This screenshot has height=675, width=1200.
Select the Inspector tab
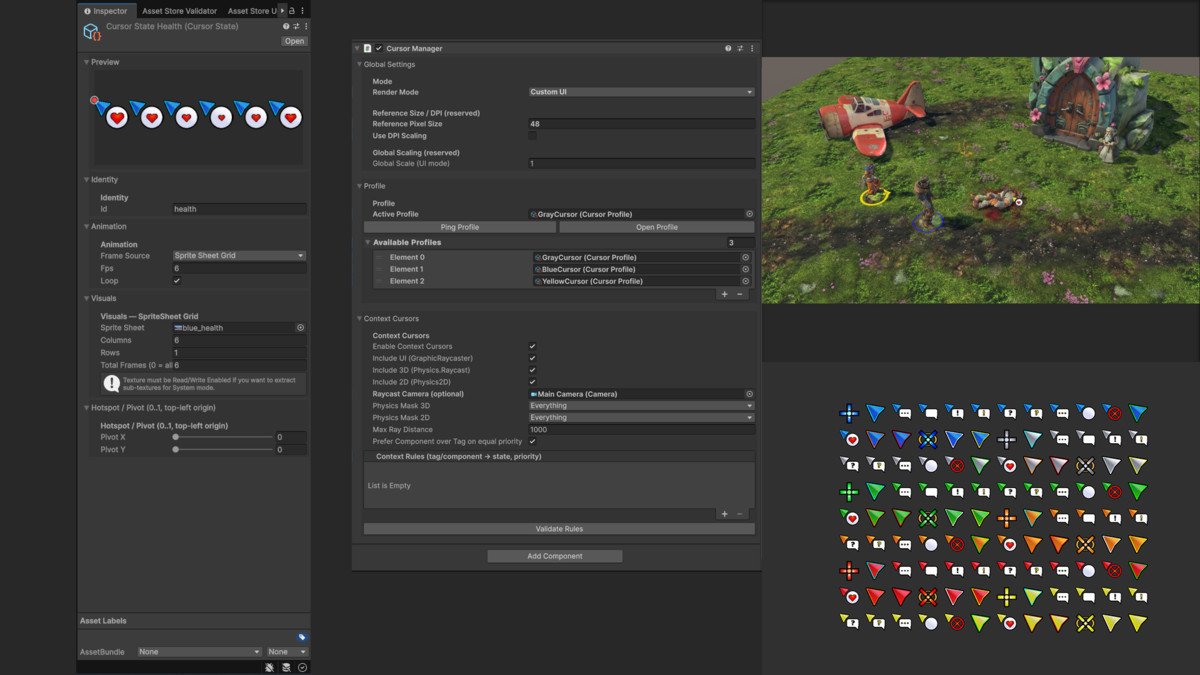point(106,12)
